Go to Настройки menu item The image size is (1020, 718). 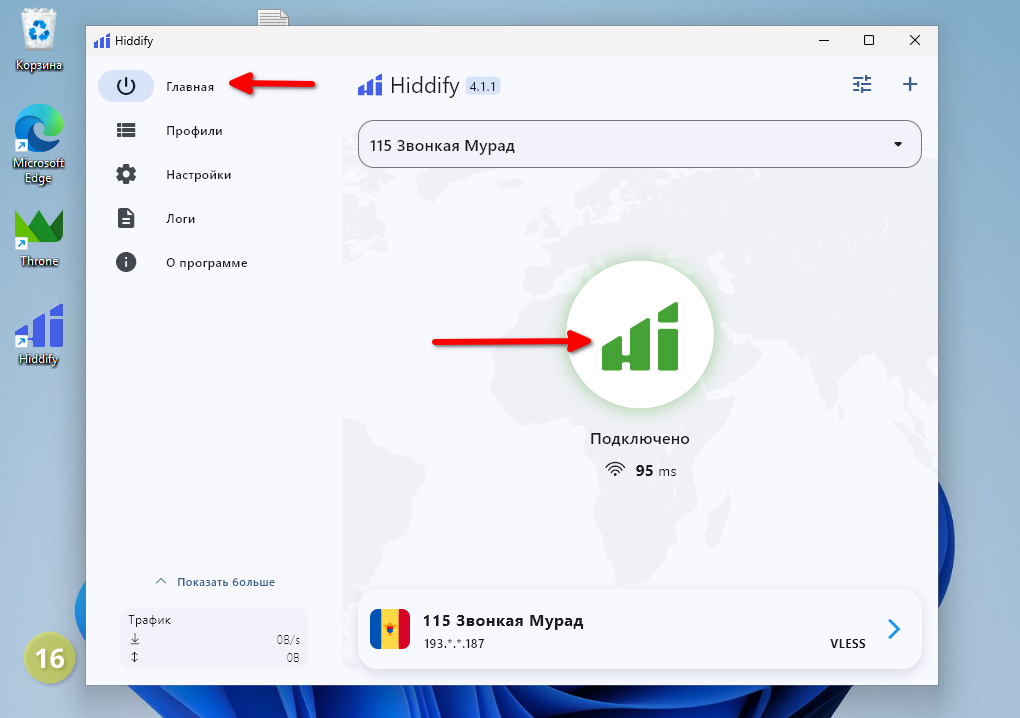(x=198, y=175)
